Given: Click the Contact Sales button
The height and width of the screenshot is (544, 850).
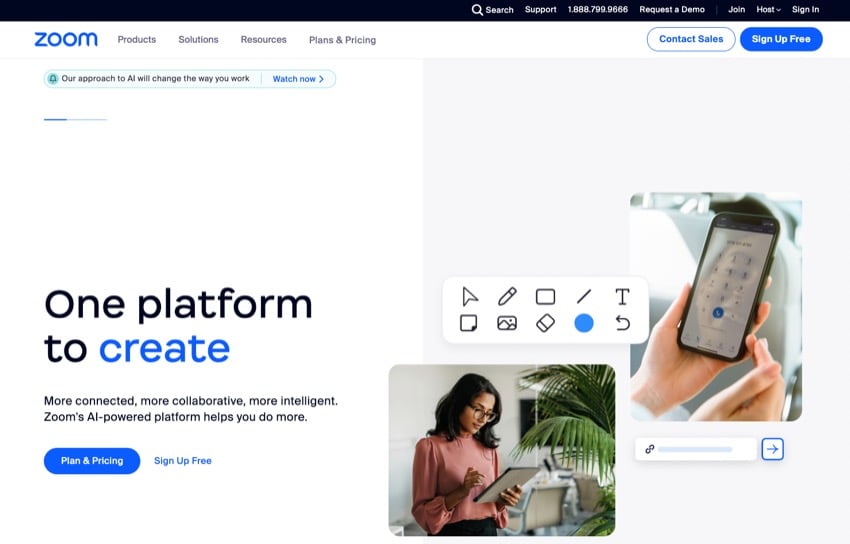Looking at the screenshot, I should pos(691,39).
